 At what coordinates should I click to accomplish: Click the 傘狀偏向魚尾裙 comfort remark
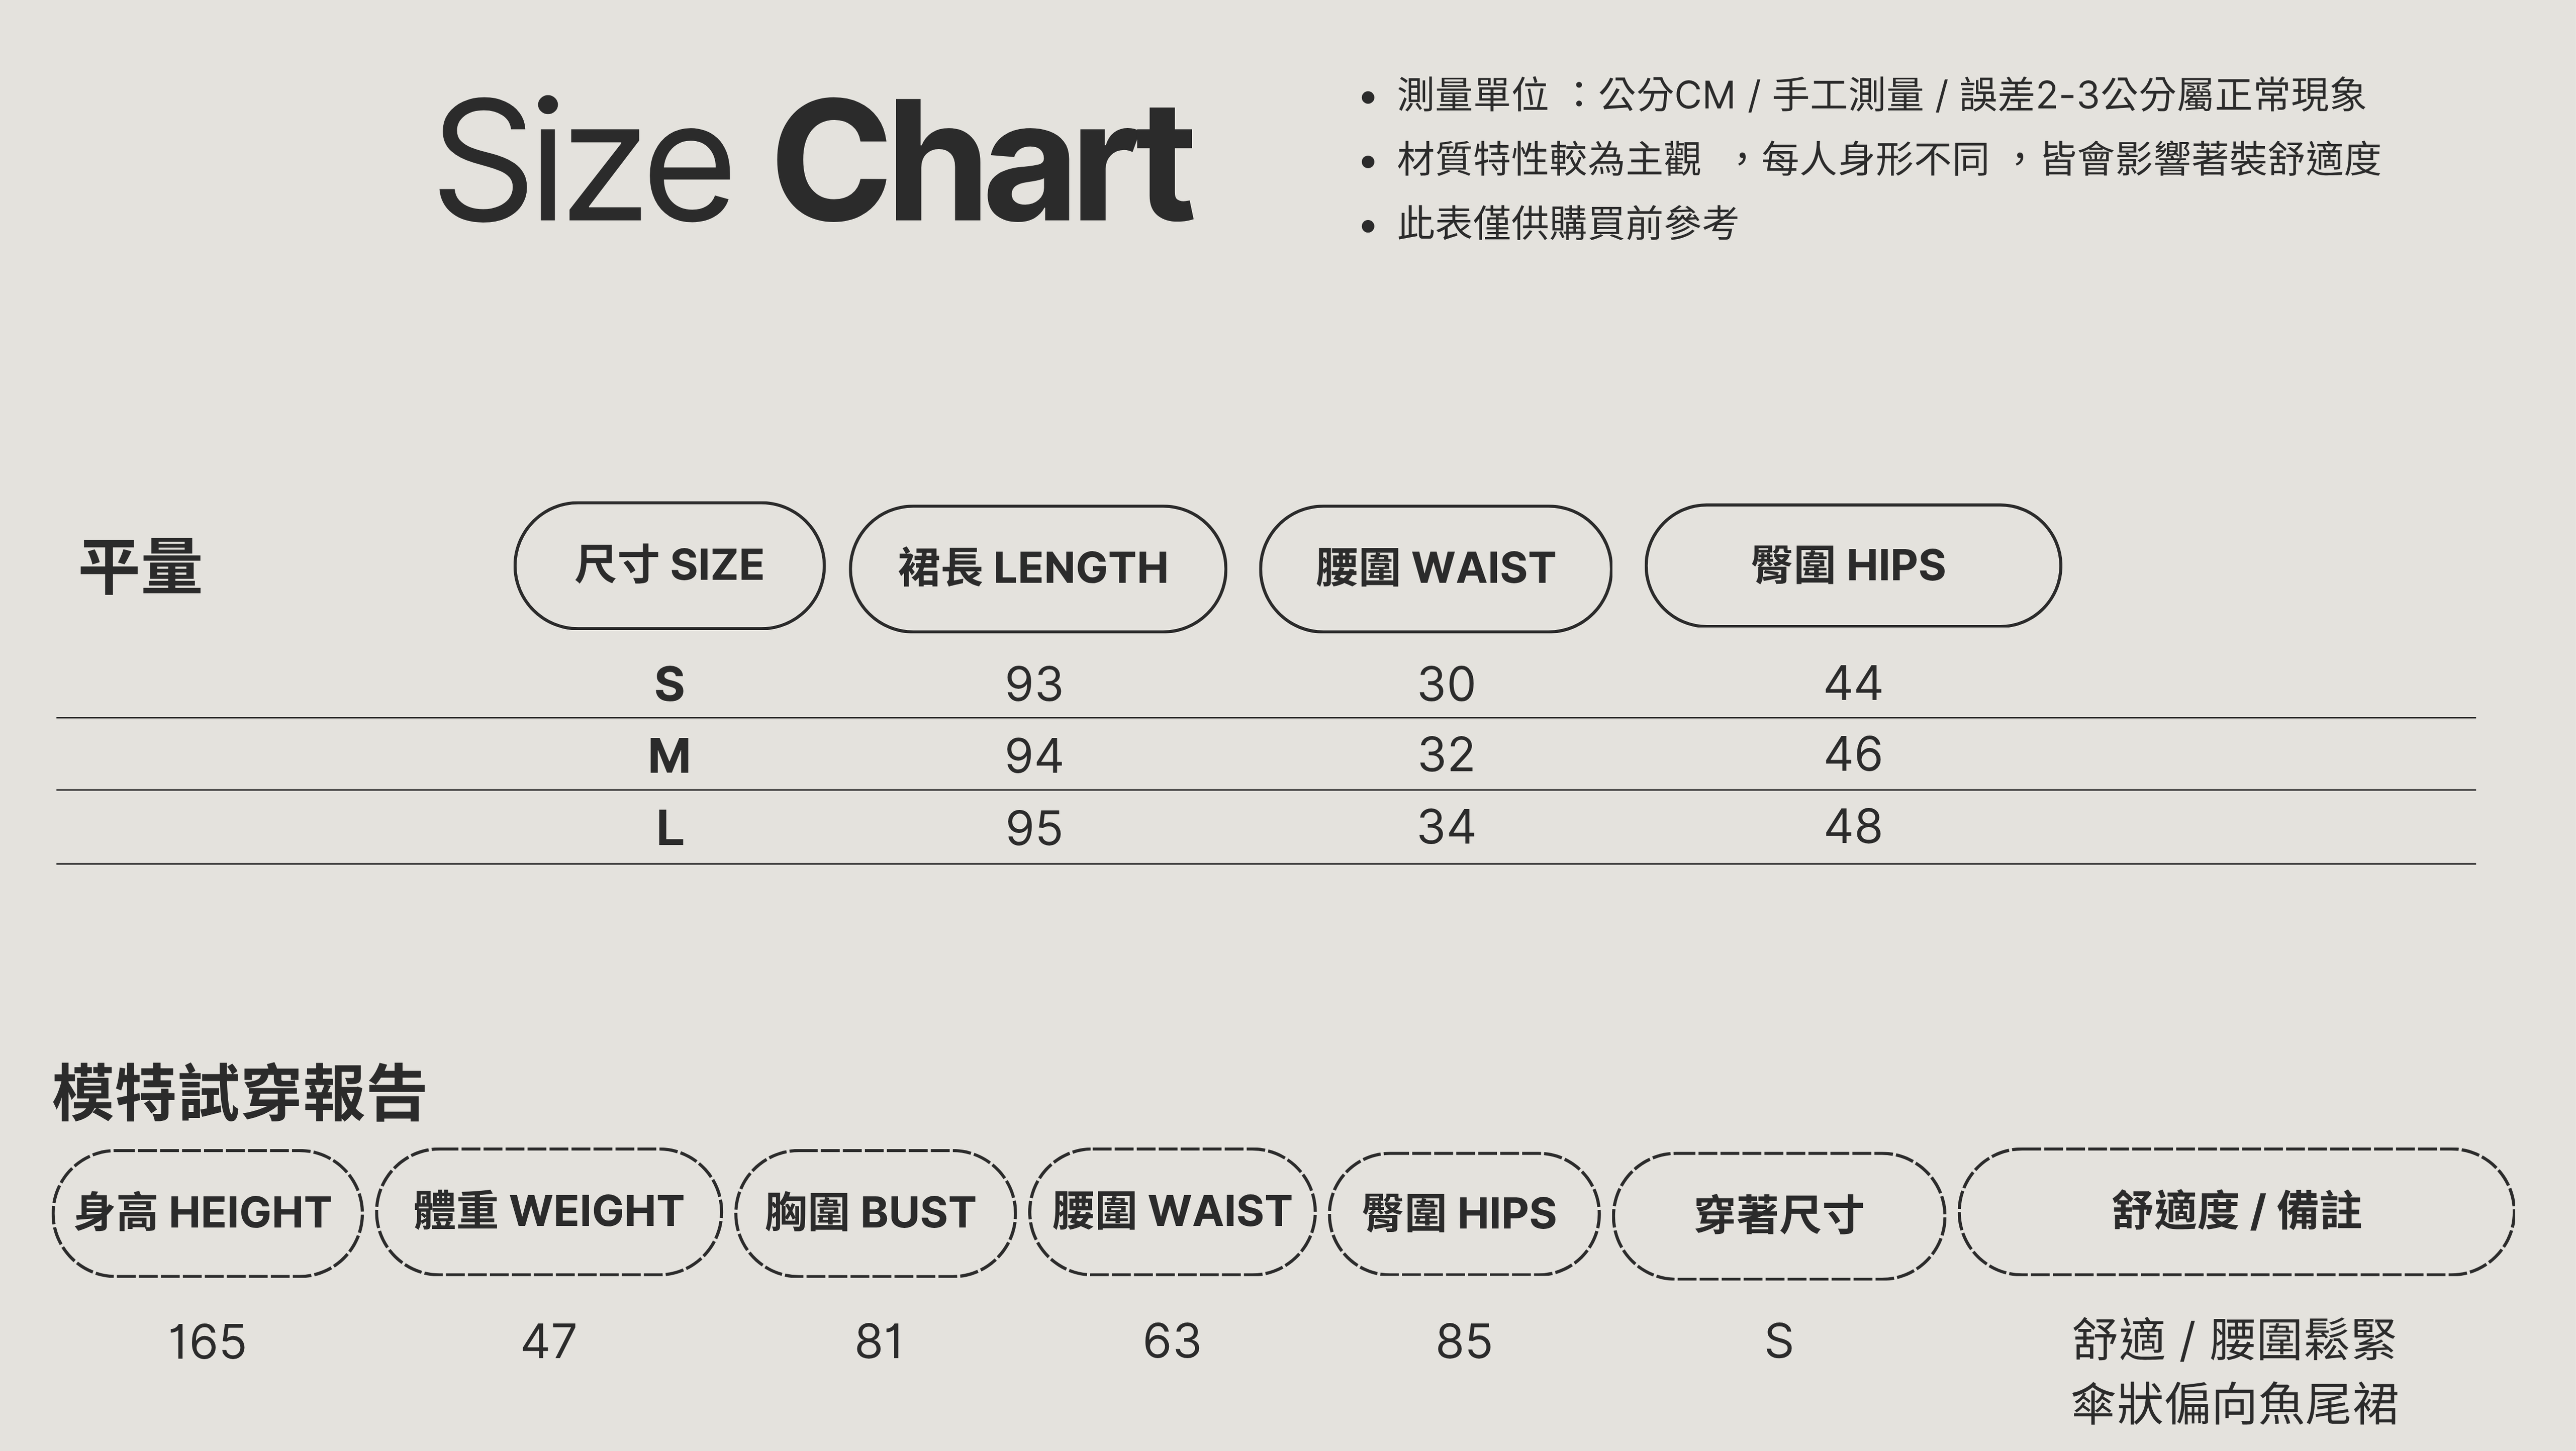[2234, 1404]
